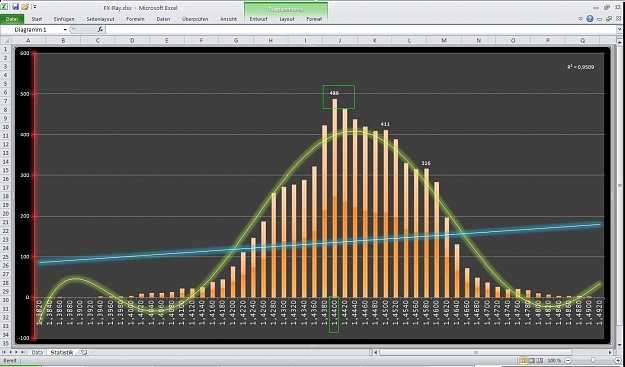Close the workbook window within Excel
625x367 pixels.
[619, 19]
